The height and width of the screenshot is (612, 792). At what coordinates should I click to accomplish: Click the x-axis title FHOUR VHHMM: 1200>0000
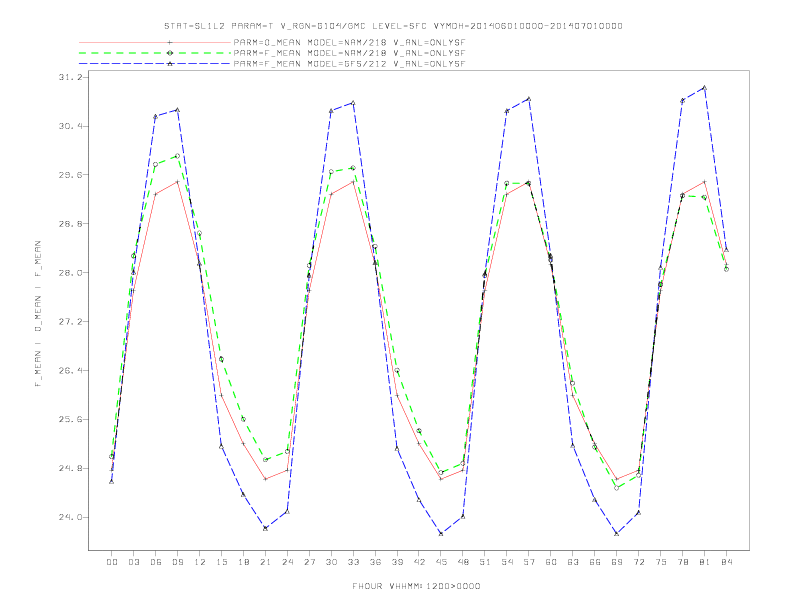tap(416, 586)
